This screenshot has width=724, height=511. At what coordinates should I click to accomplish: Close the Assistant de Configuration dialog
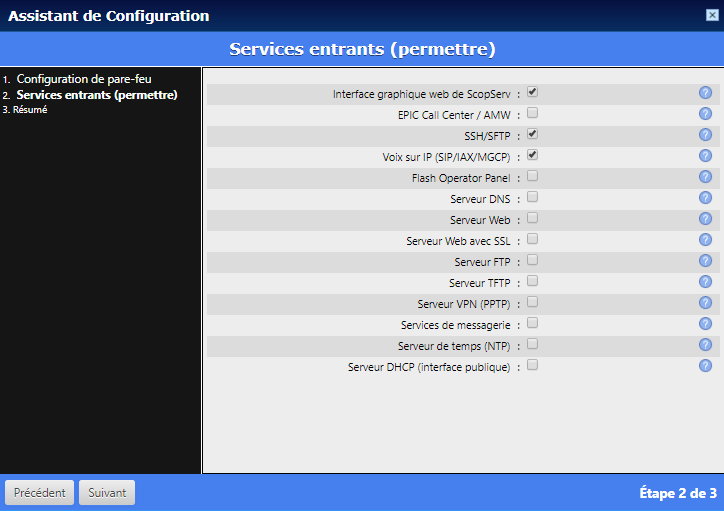pos(712,15)
